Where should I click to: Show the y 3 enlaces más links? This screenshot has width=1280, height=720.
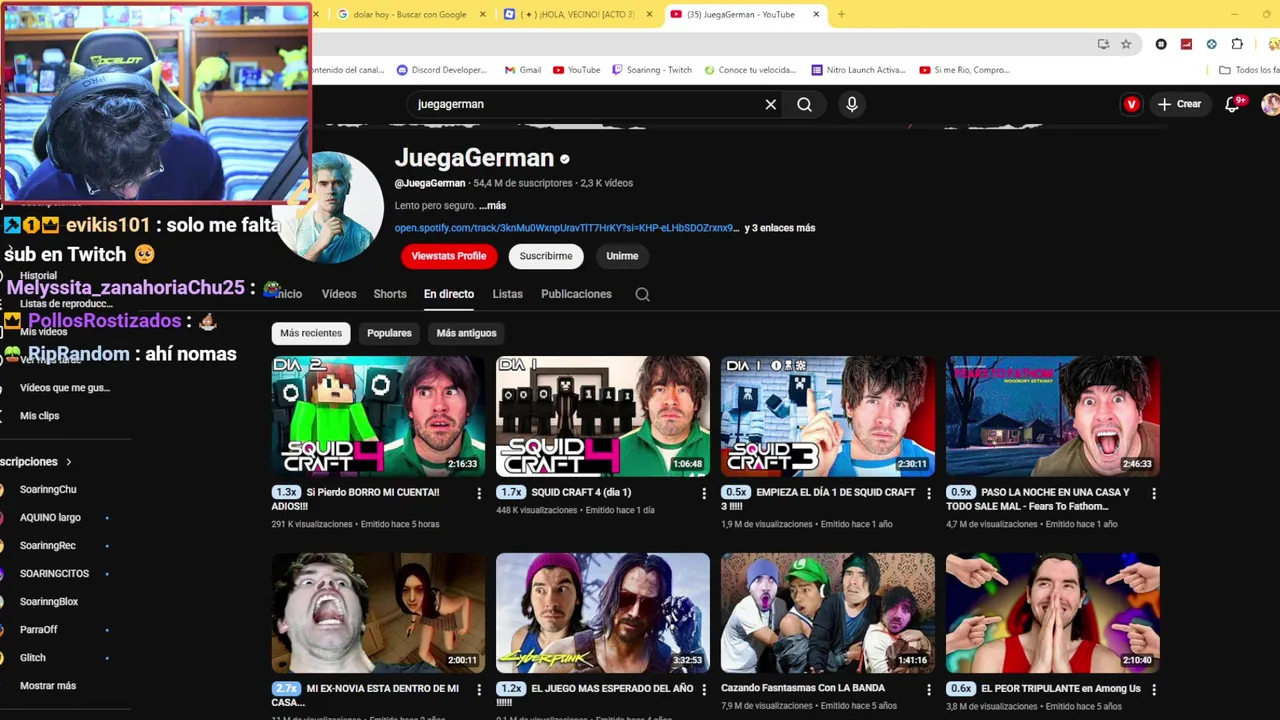780,228
